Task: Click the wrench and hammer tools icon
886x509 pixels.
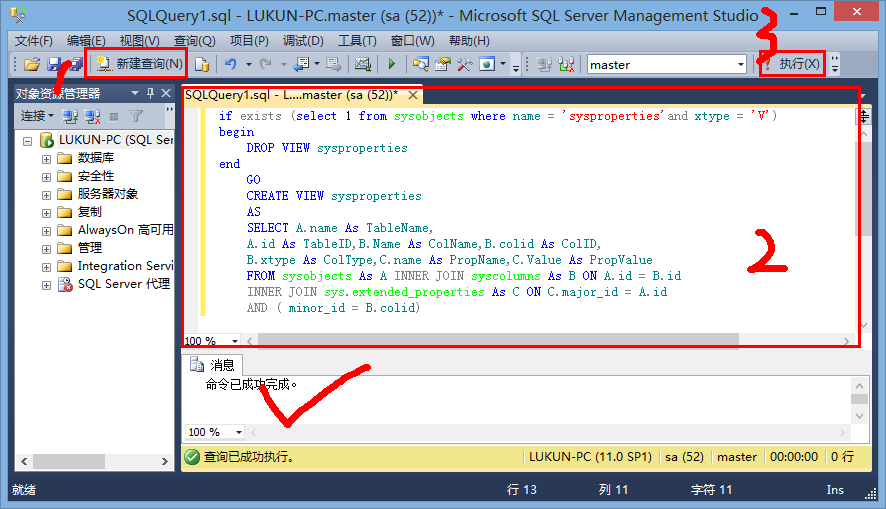Action: point(464,64)
